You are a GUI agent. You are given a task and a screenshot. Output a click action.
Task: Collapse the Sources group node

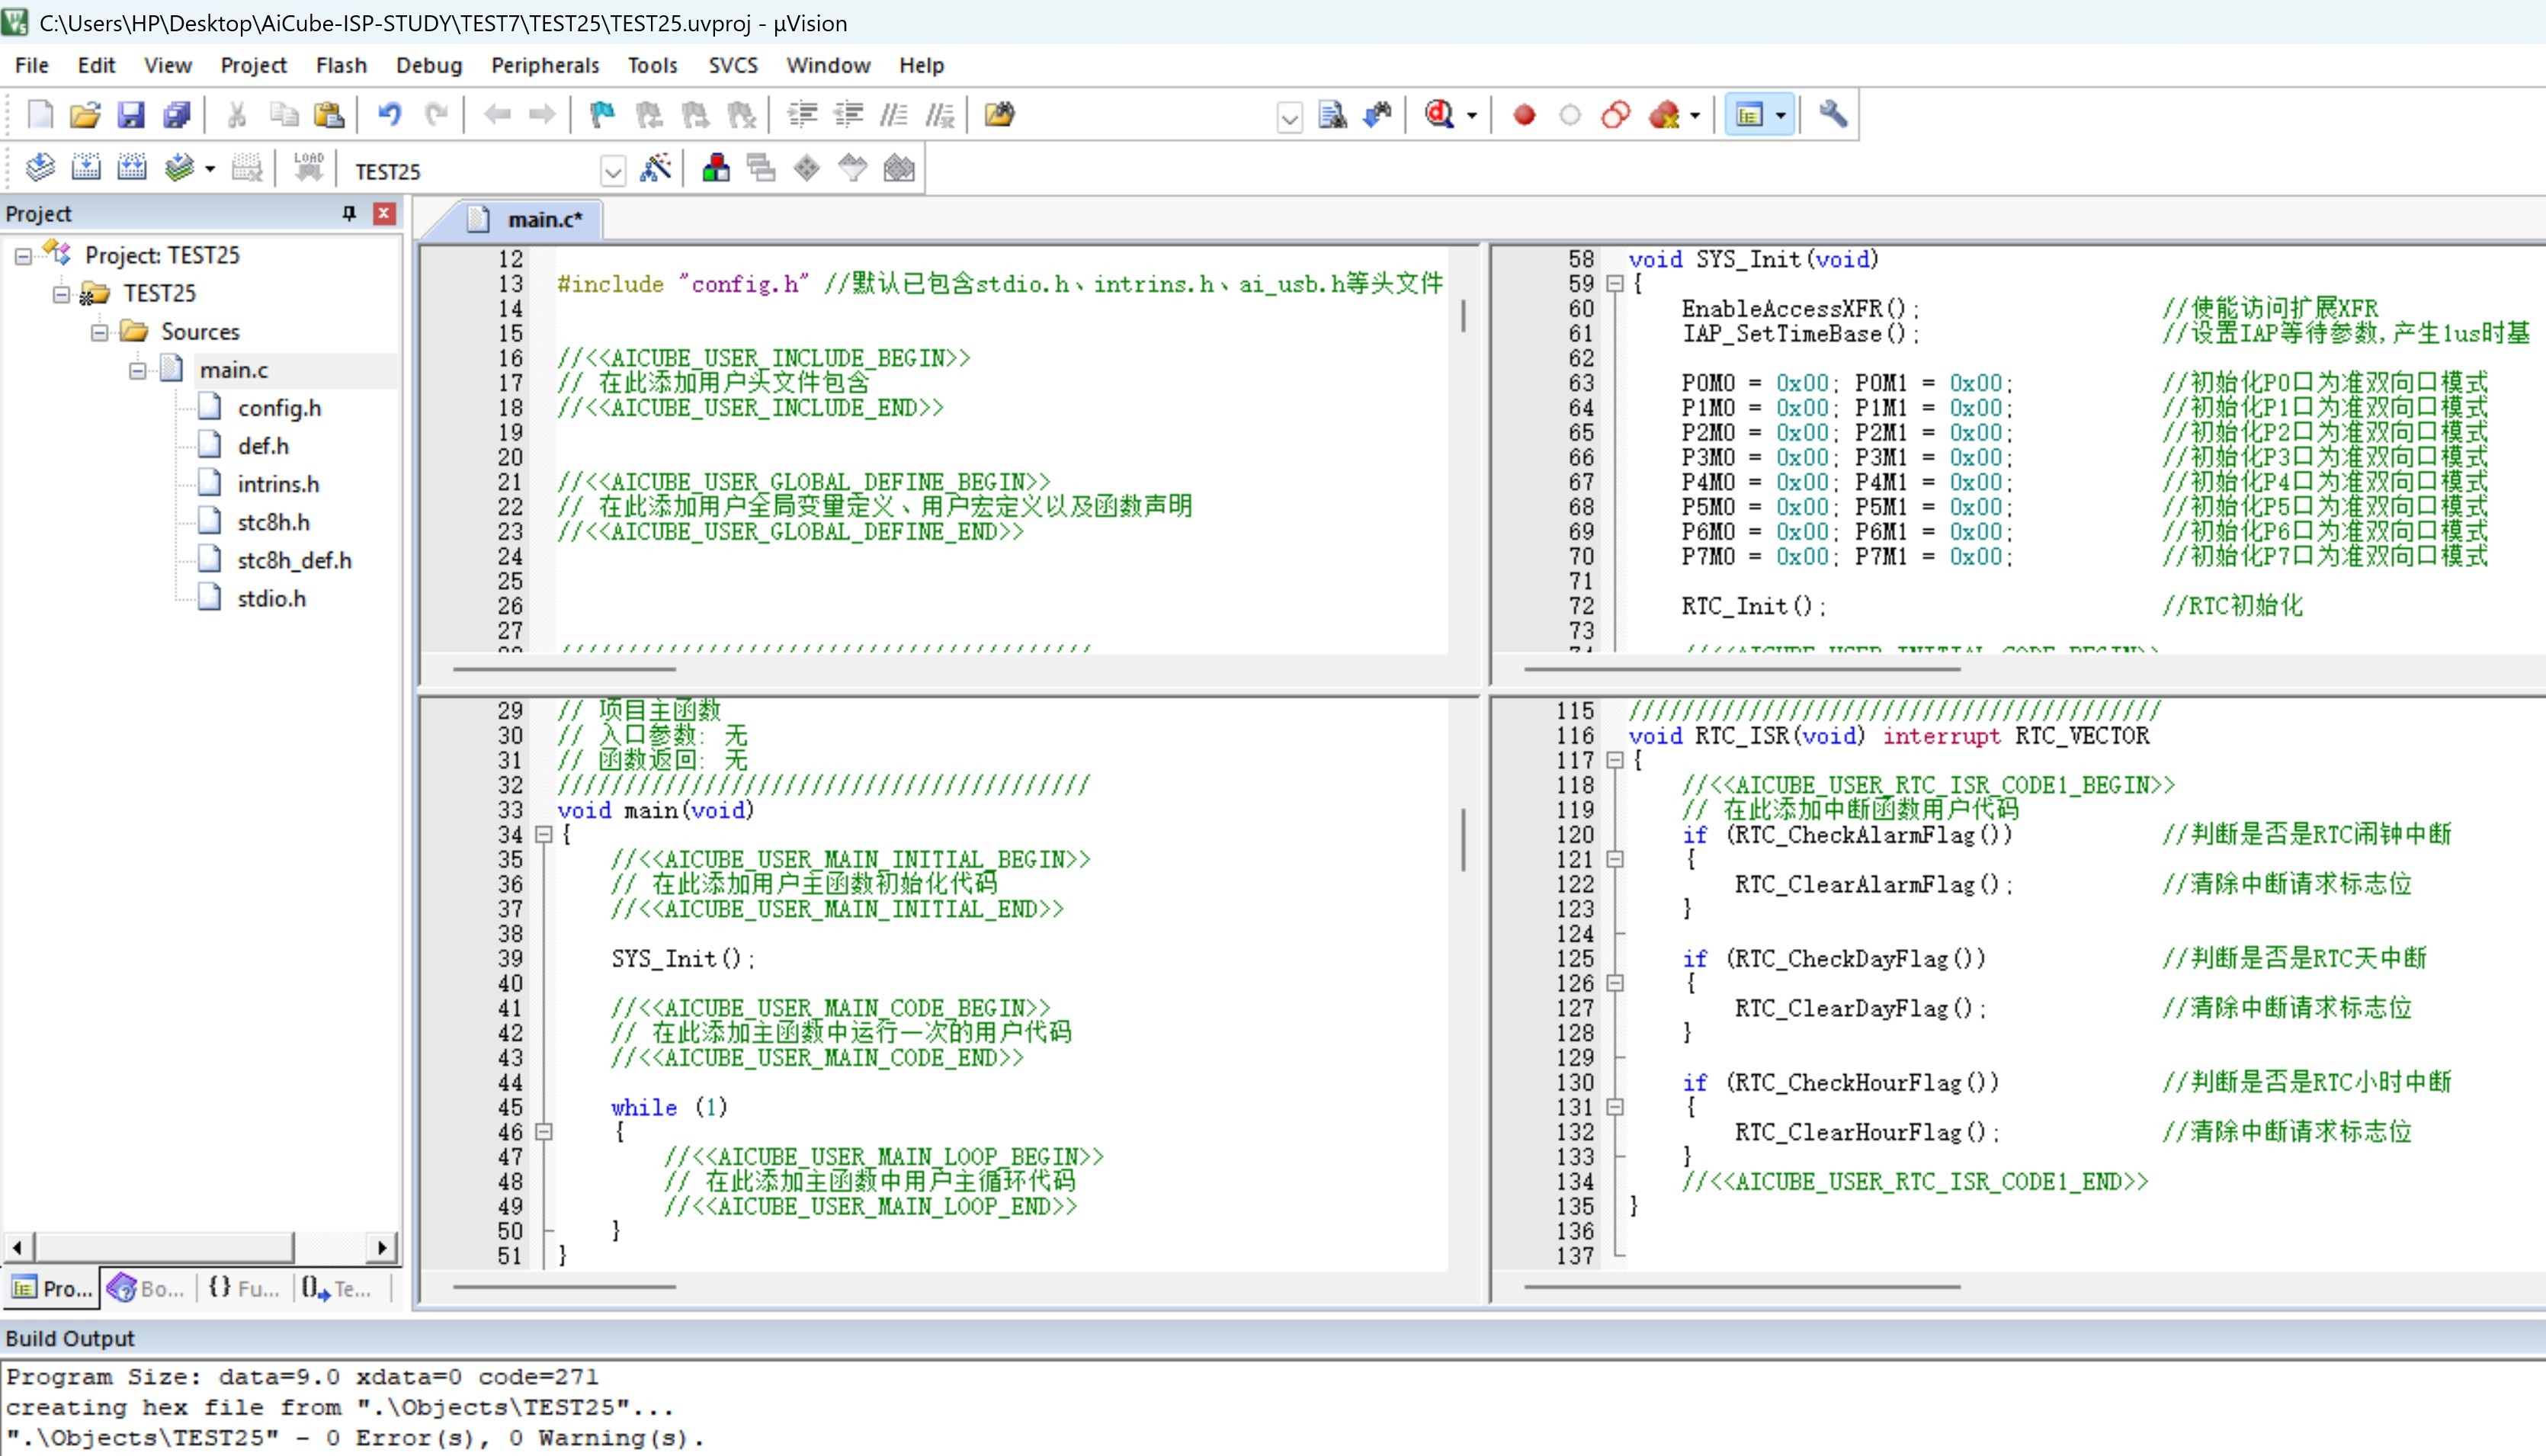coord(99,332)
